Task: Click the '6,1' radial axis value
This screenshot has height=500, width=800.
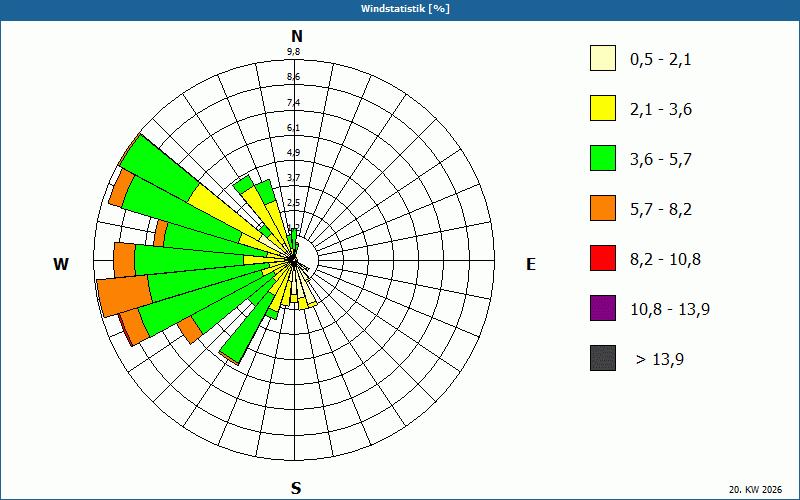Action: tap(293, 128)
